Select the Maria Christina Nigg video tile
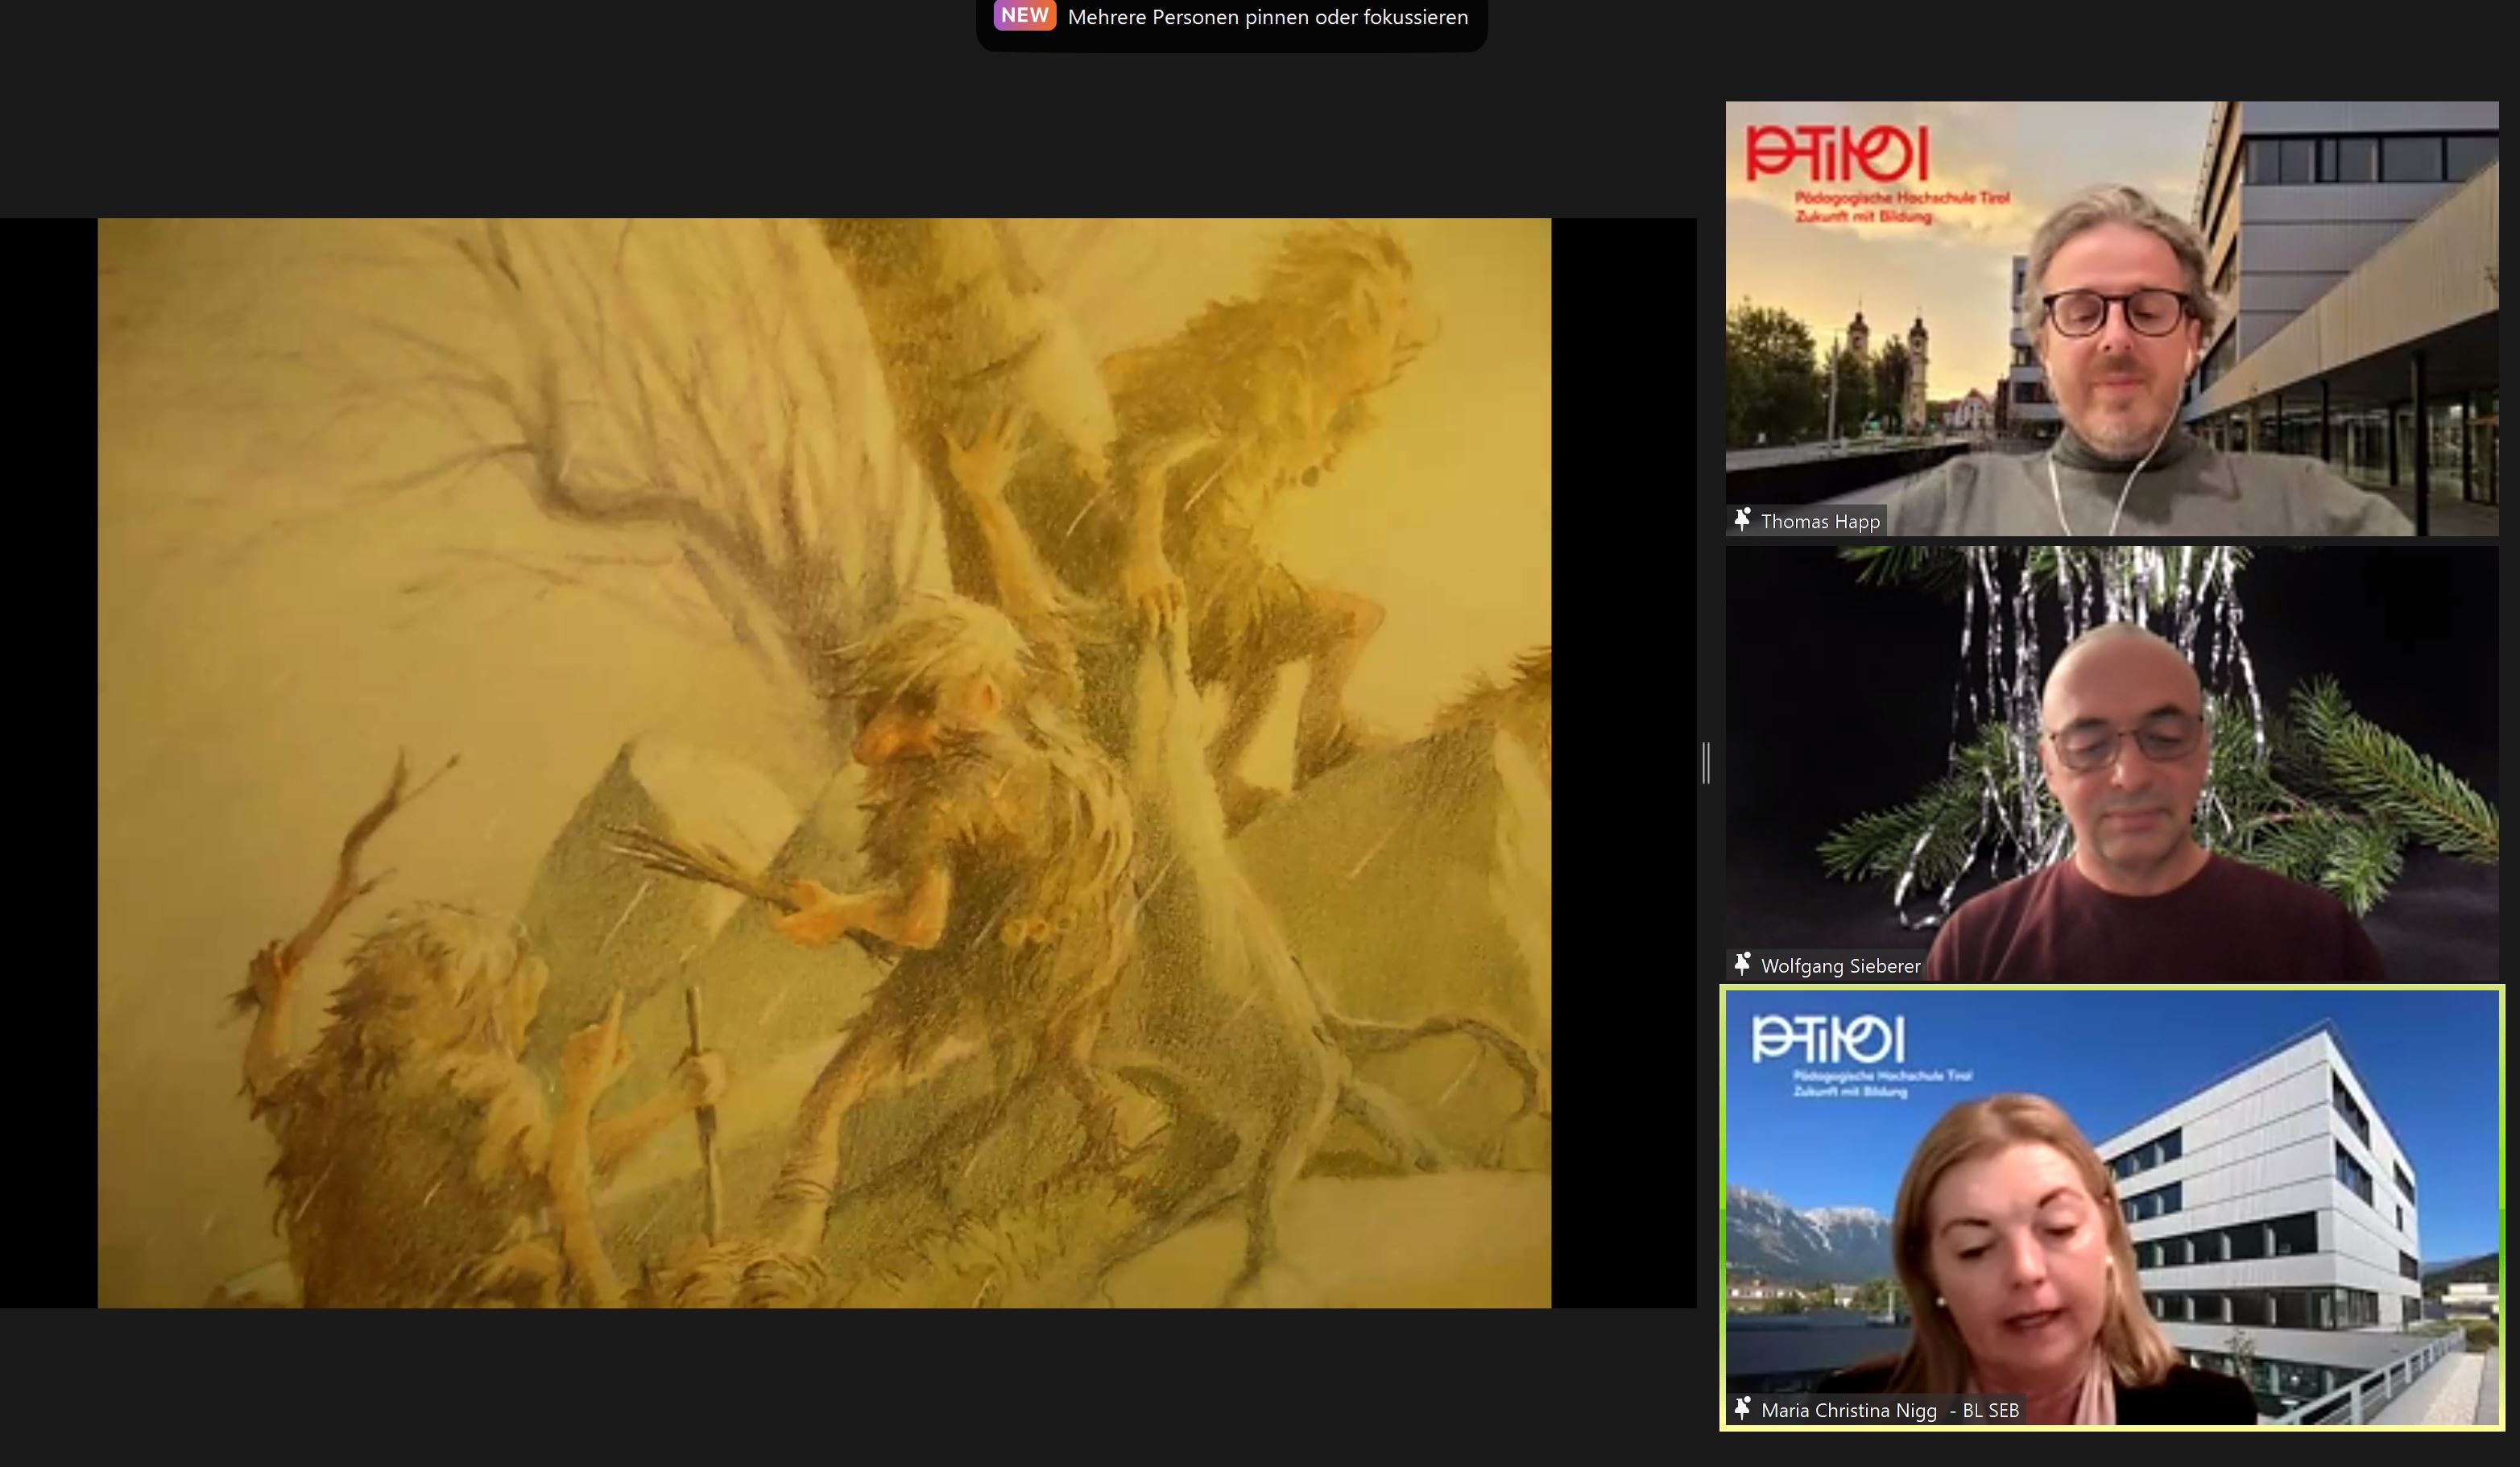The height and width of the screenshot is (1467, 2520). (2112, 1208)
